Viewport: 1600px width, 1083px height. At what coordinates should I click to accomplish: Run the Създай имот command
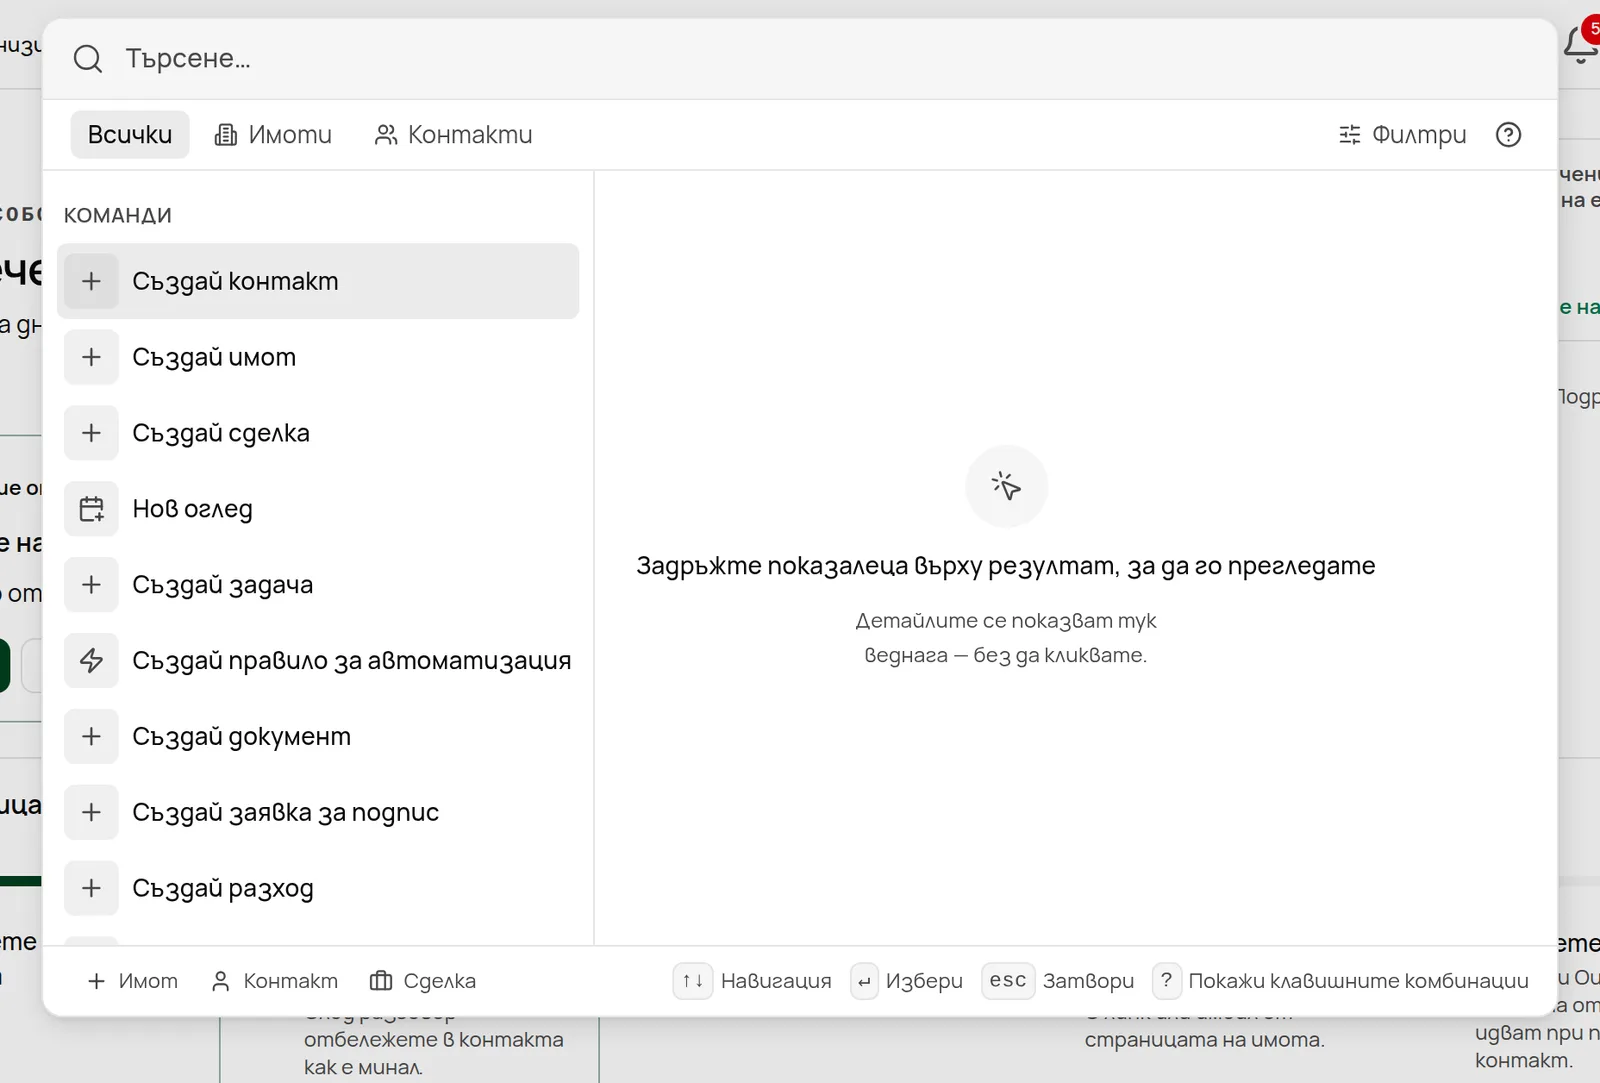tap(318, 357)
